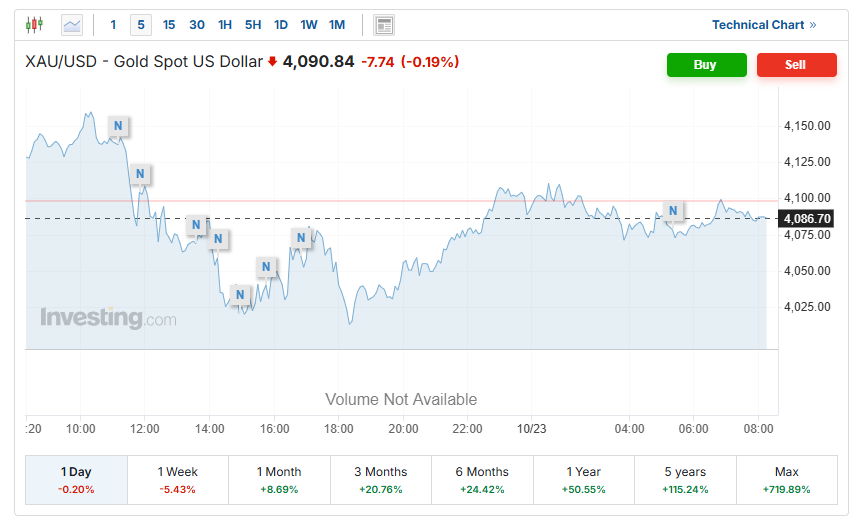857x527 pixels.
Task: Select the 1W interval
Action: (x=309, y=25)
